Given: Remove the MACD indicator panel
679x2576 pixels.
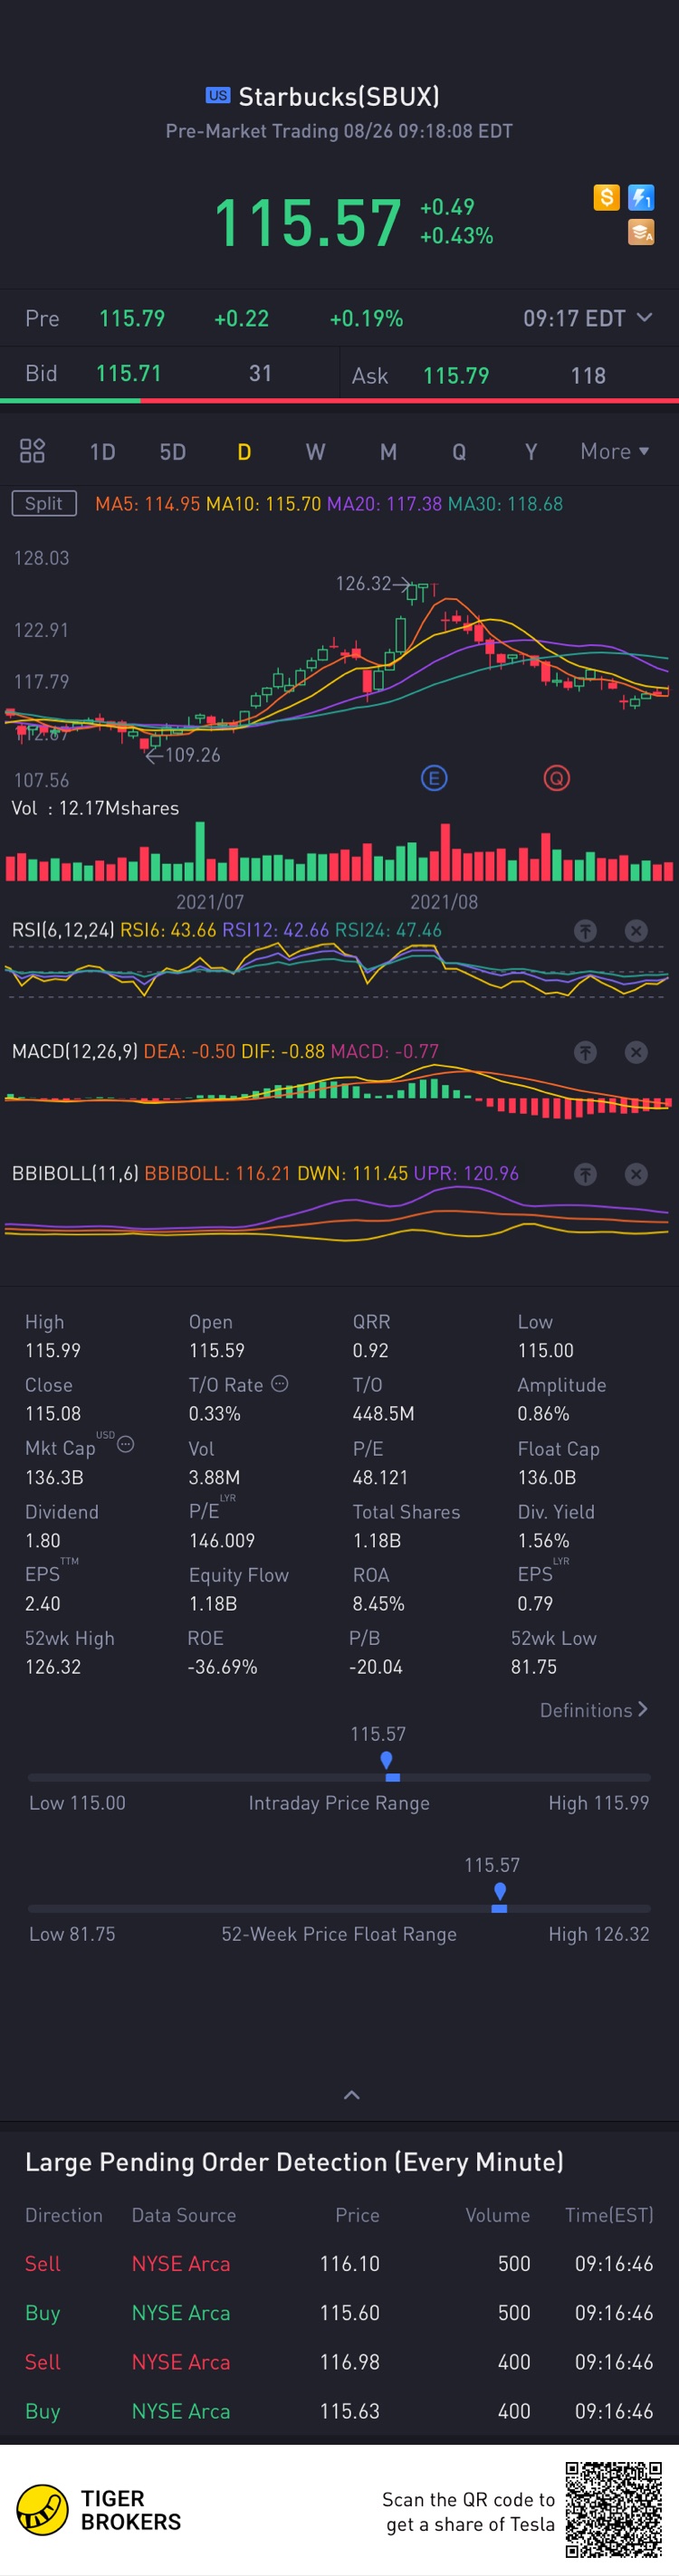Looking at the screenshot, I should click(636, 1052).
